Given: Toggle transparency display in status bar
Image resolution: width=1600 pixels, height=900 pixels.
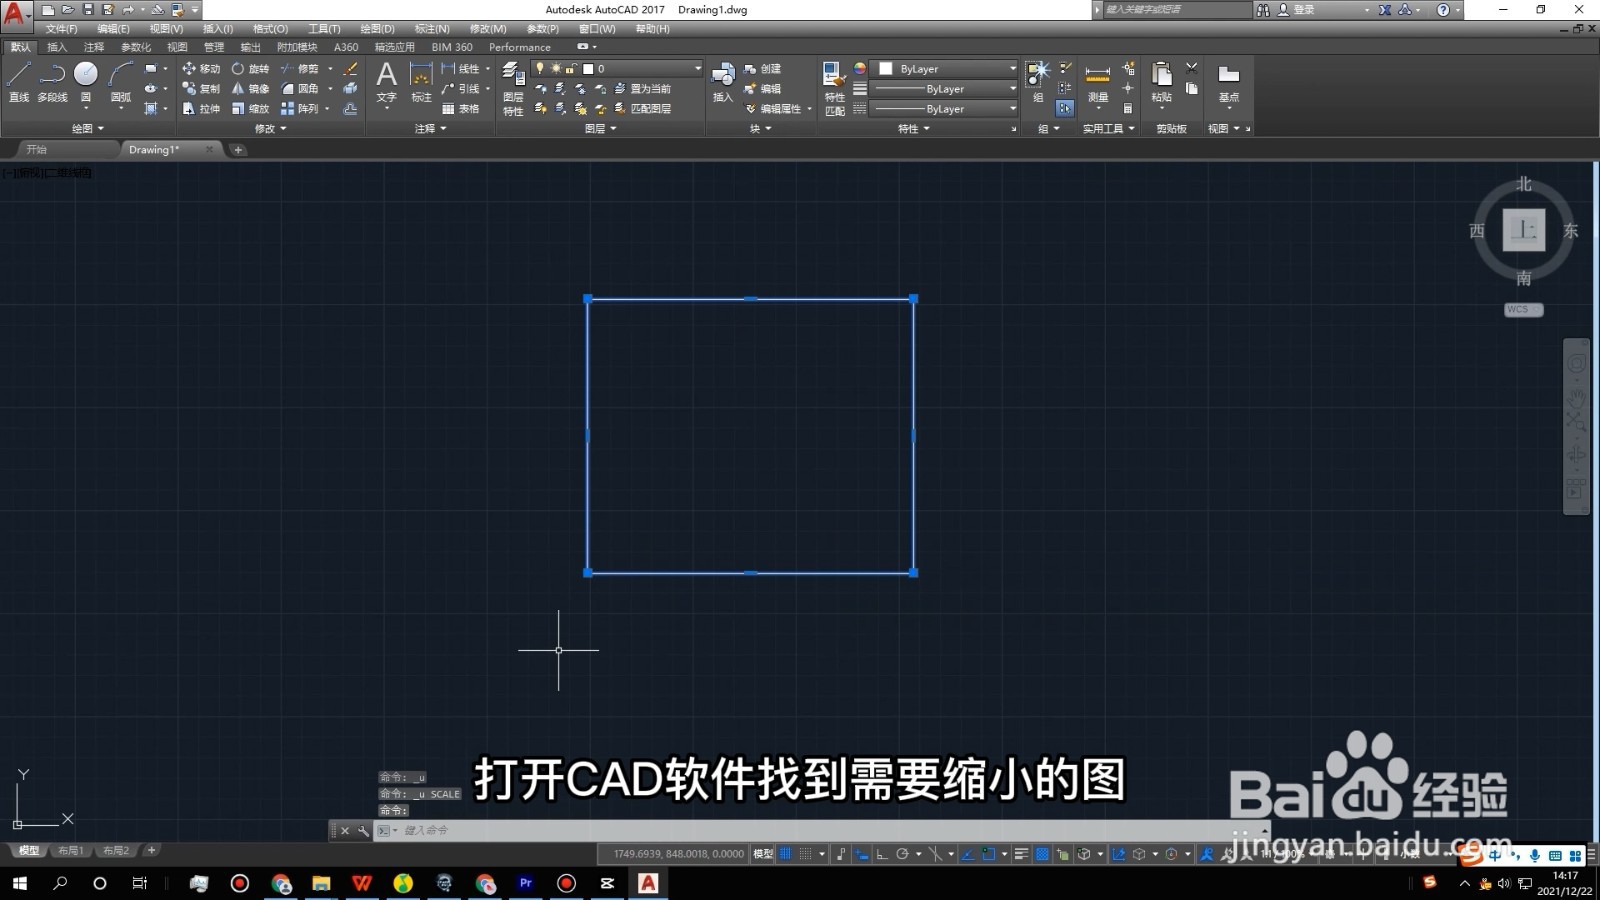Looking at the screenshot, I should [x=1042, y=854].
